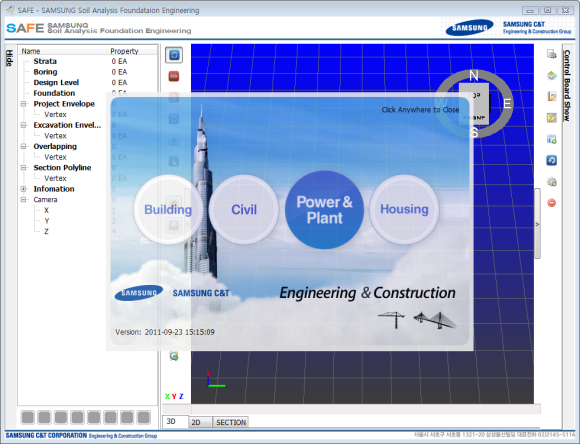
Task: Click the map with pencil icon
Action: [552, 118]
